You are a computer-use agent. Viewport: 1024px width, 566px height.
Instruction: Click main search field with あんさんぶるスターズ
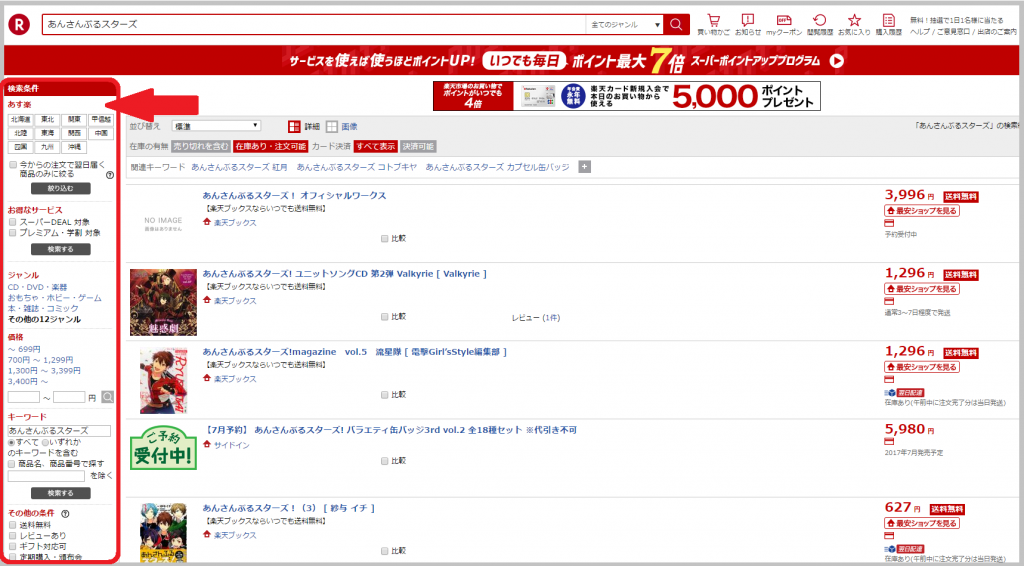coord(314,24)
